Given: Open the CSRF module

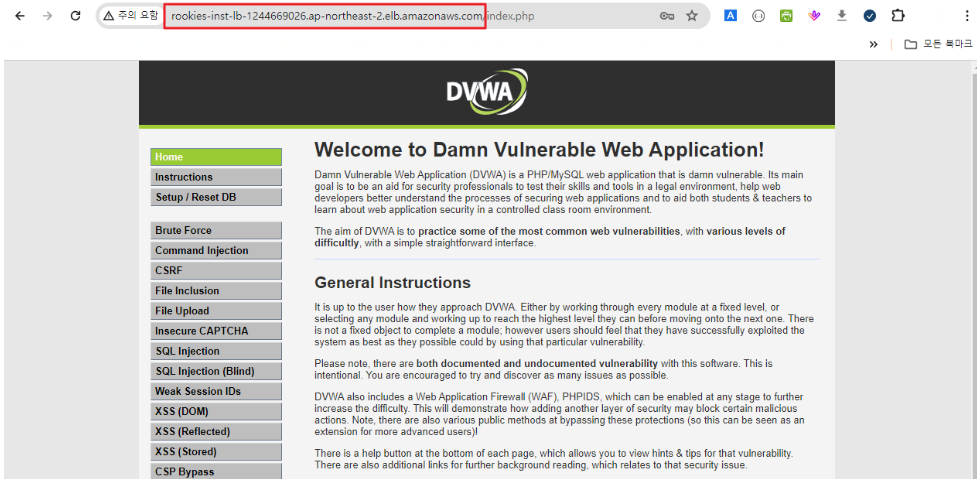Looking at the screenshot, I should (216, 271).
